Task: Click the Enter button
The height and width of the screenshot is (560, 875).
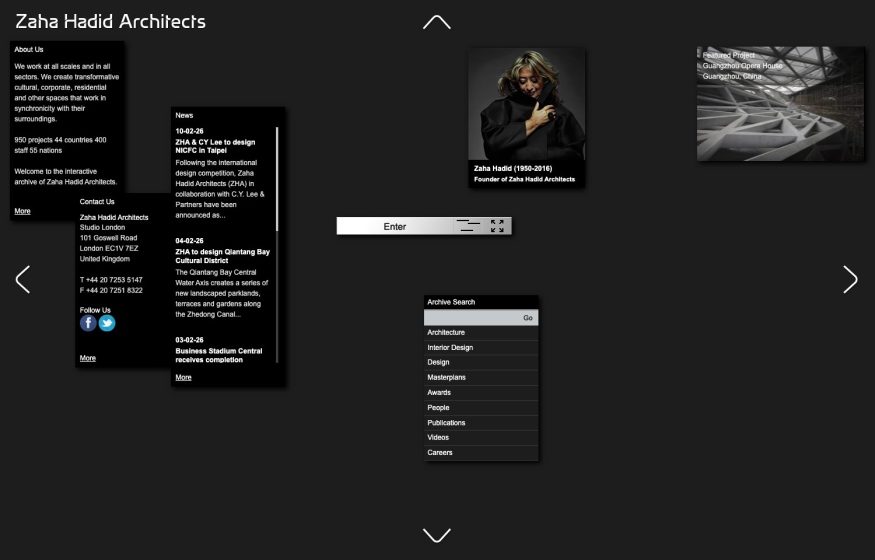Action: point(395,226)
